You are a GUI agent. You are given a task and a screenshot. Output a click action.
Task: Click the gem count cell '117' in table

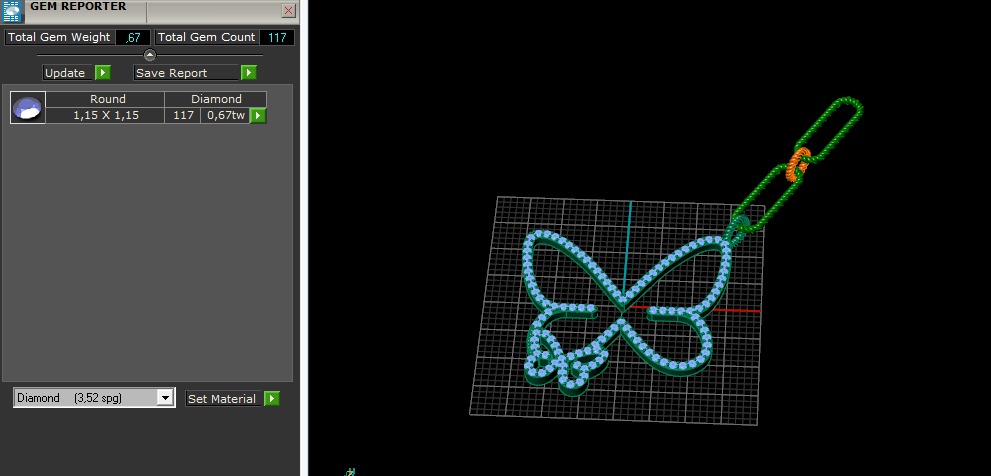coord(183,116)
